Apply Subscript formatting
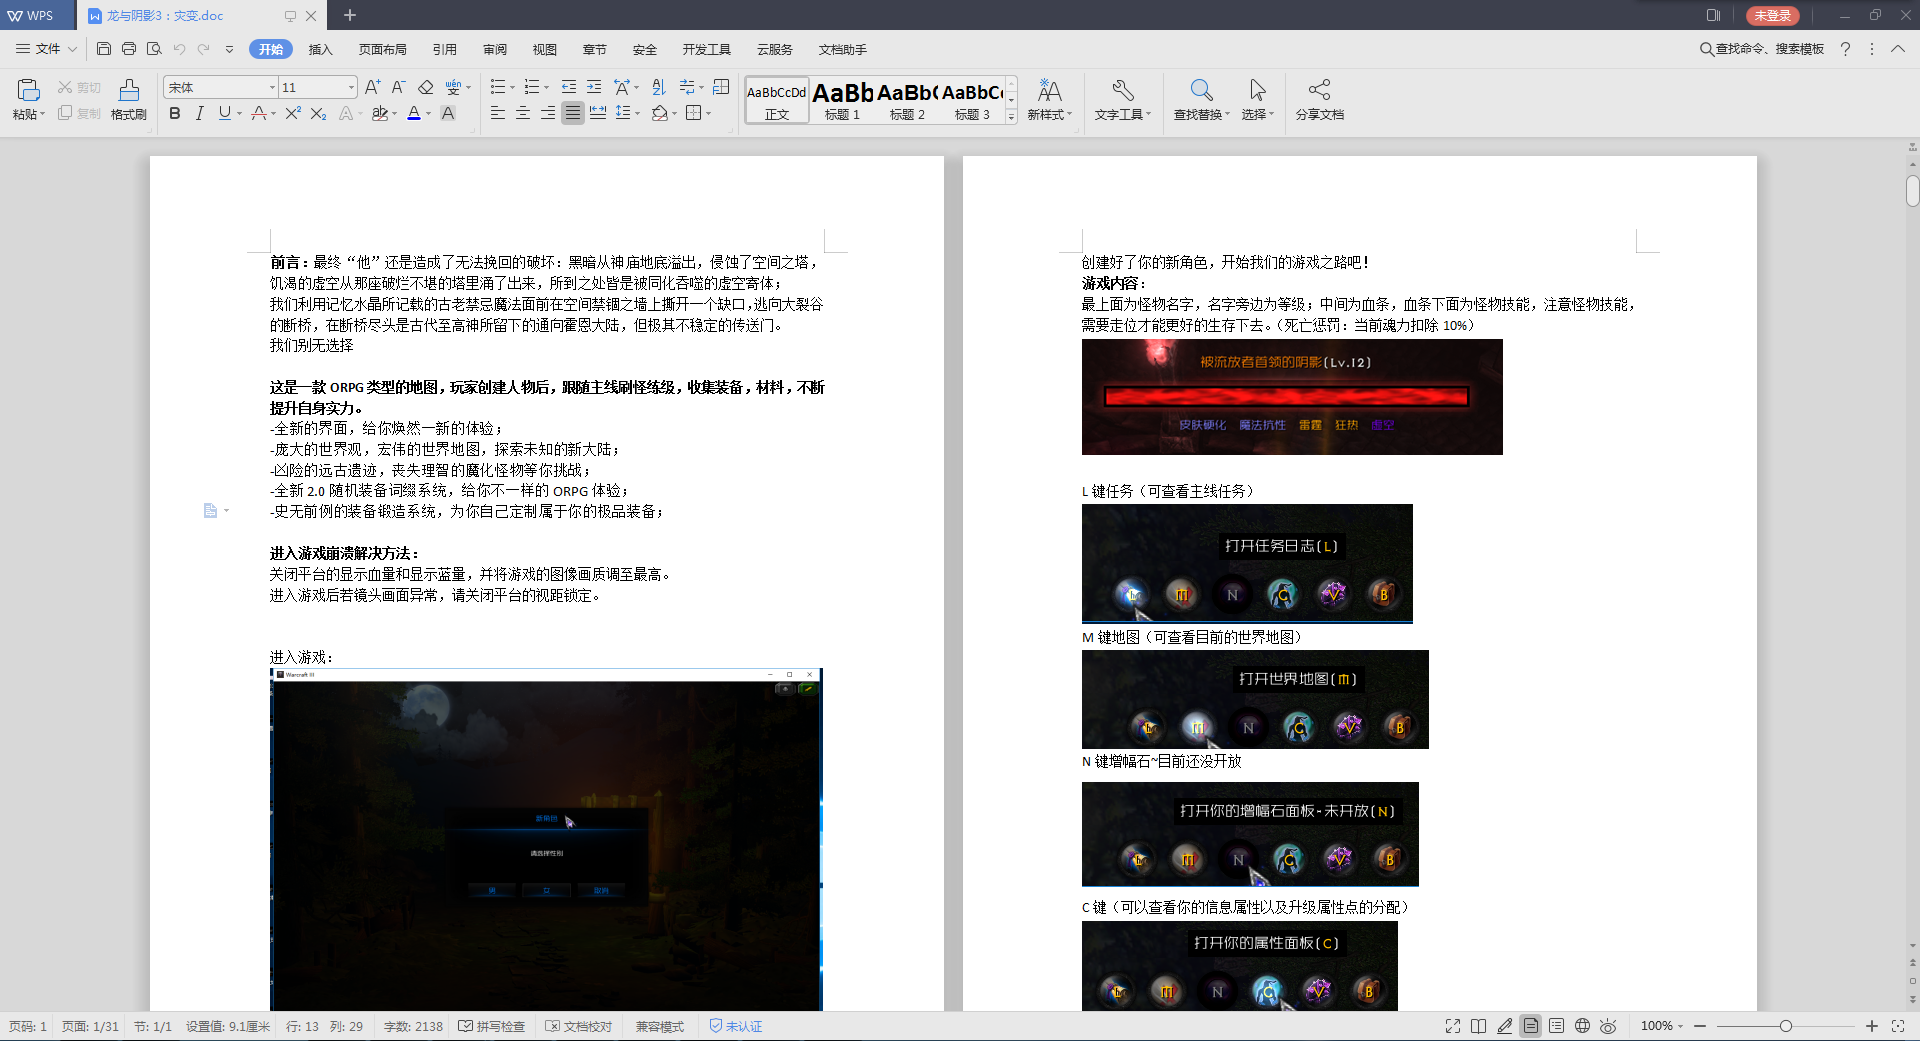This screenshot has height=1041, width=1920. coord(318,113)
